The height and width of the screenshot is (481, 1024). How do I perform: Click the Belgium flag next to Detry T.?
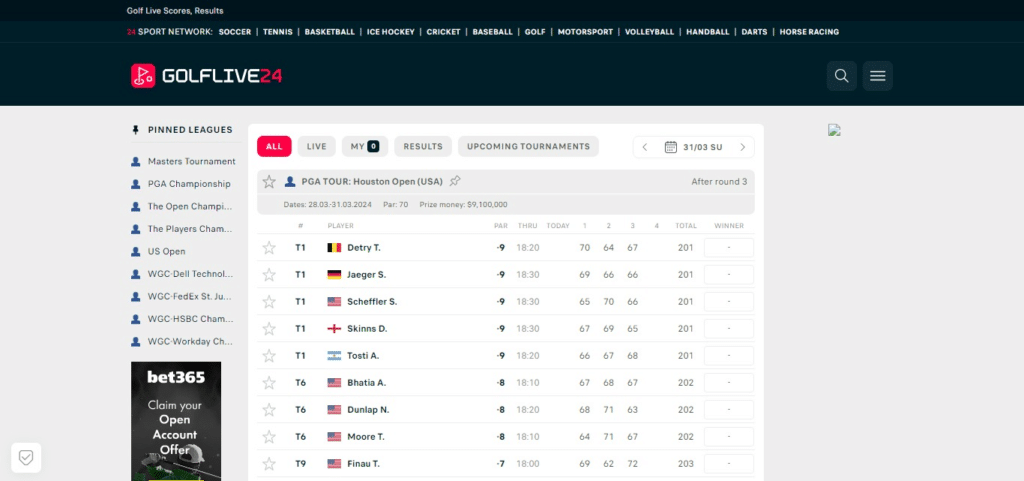pos(334,247)
